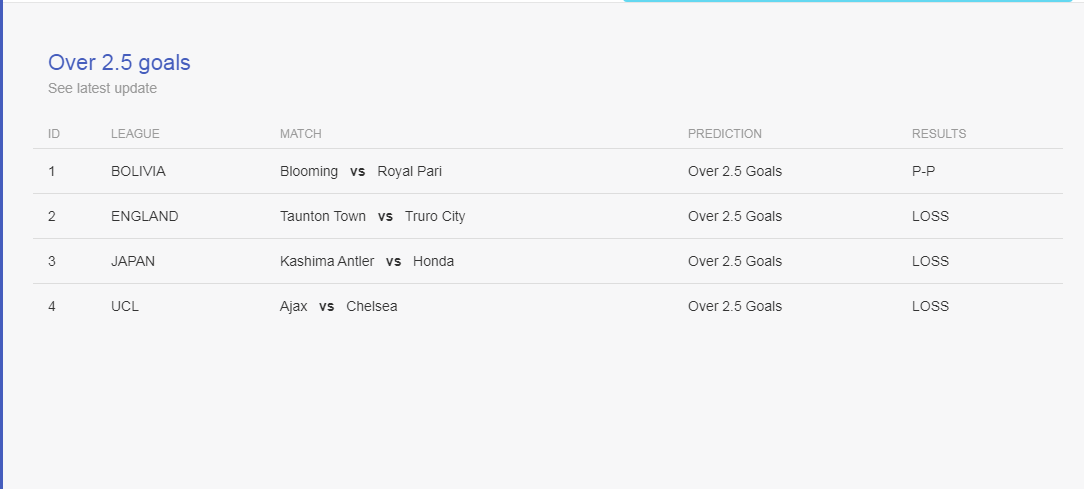The height and width of the screenshot is (489, 1084).
Task: Click the Over 2.5 goals heading
Action: (119, 63)
